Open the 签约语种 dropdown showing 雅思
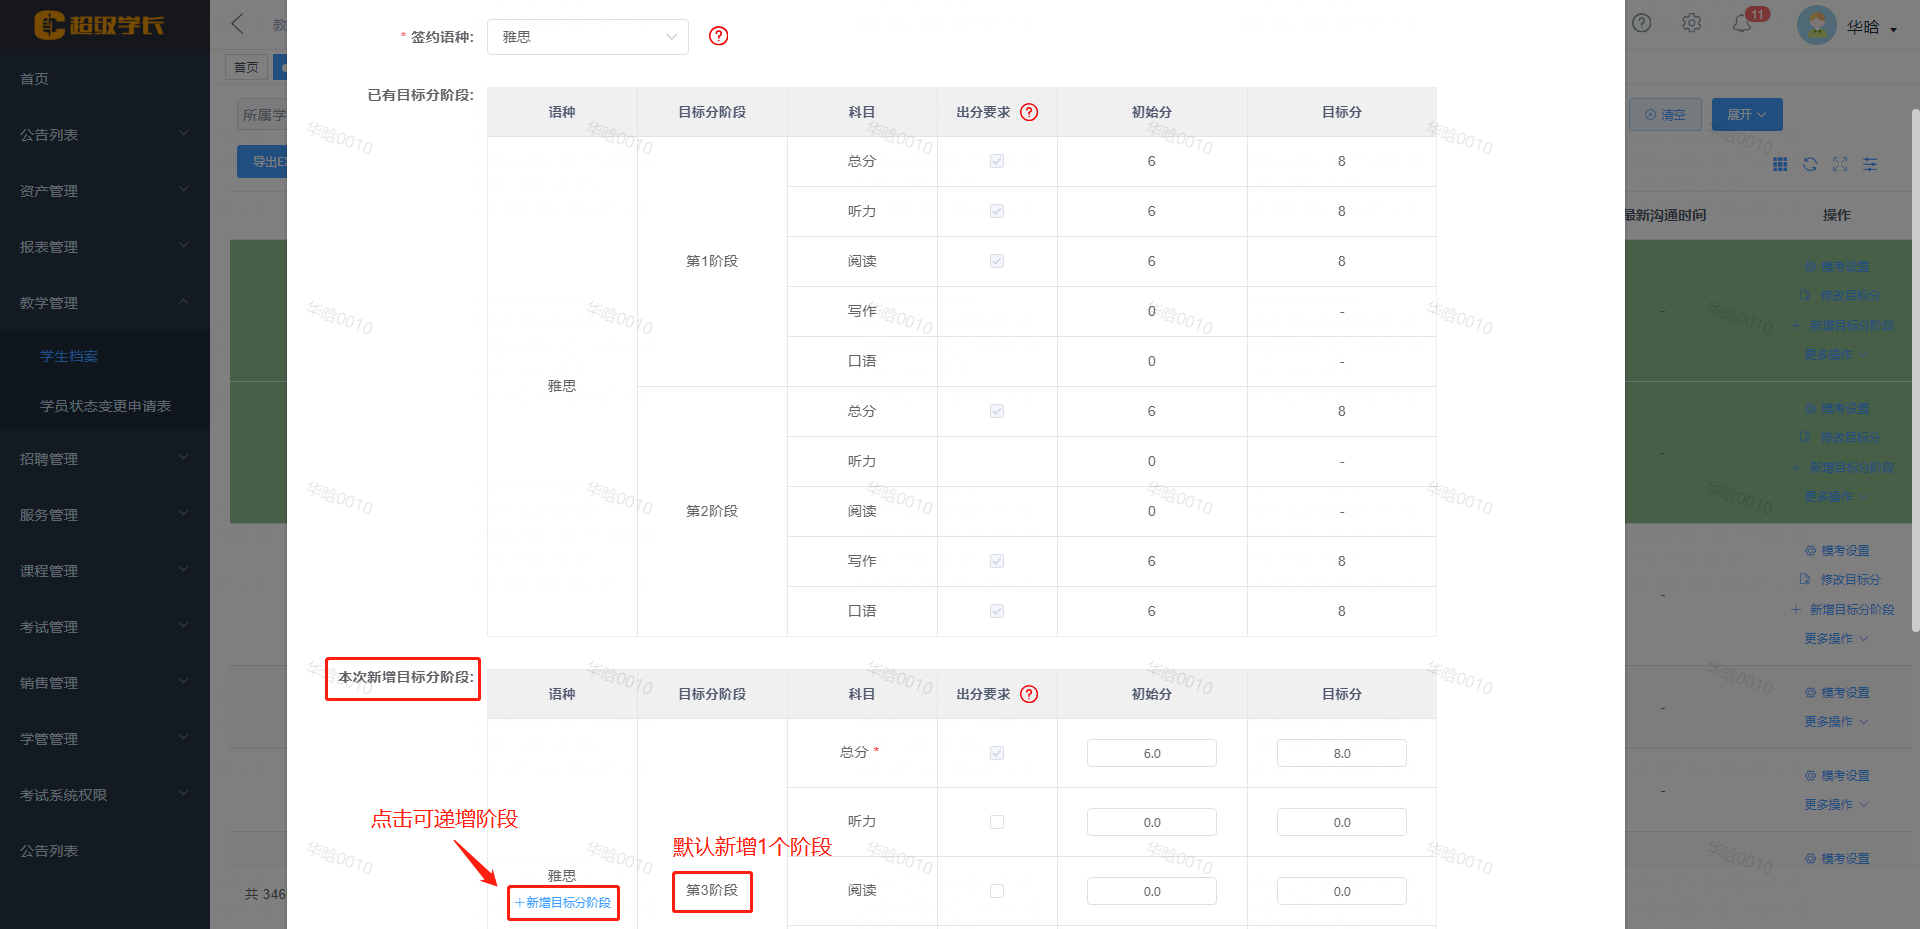1920x929 pixels. [x=588, y=37]
